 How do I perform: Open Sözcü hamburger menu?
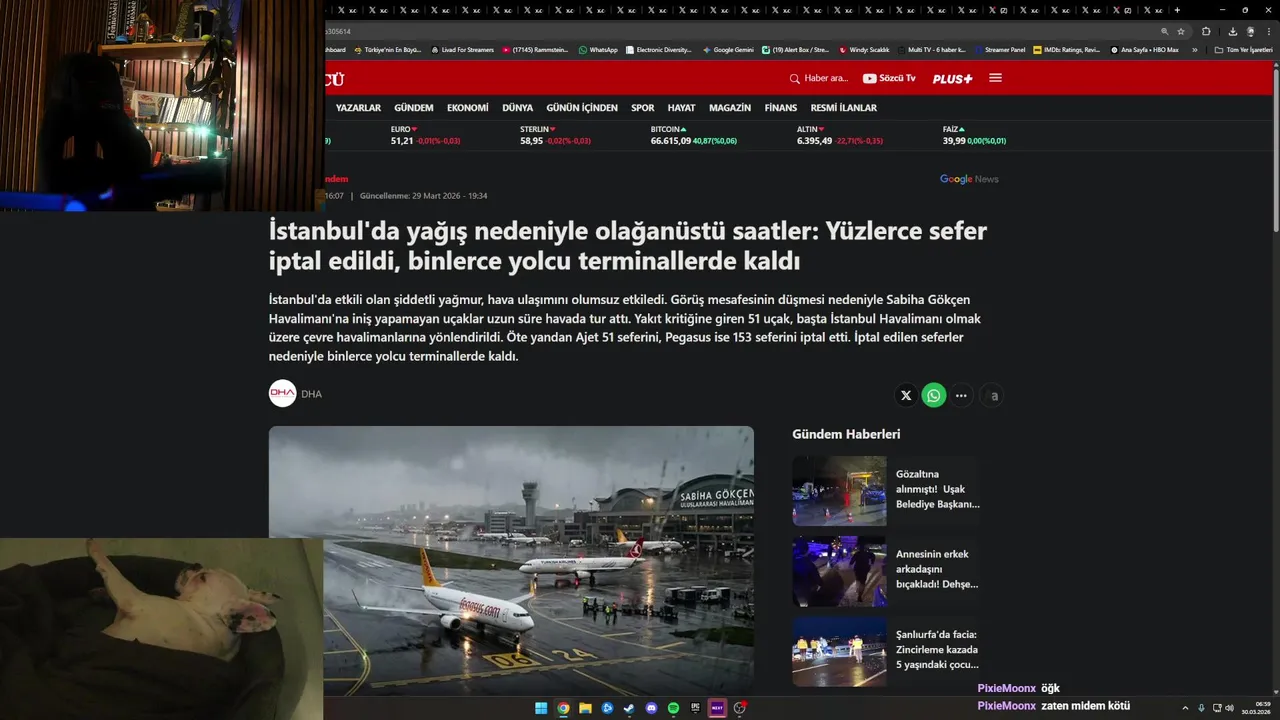(x=995, y=78)
